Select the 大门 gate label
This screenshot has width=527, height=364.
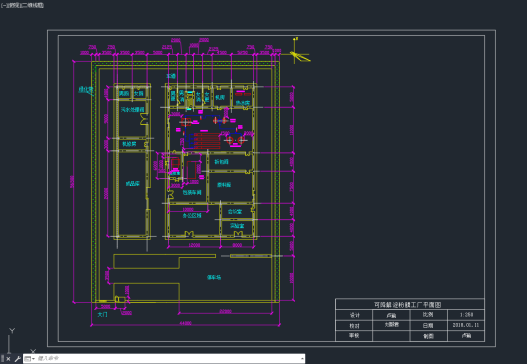[103, 315]
